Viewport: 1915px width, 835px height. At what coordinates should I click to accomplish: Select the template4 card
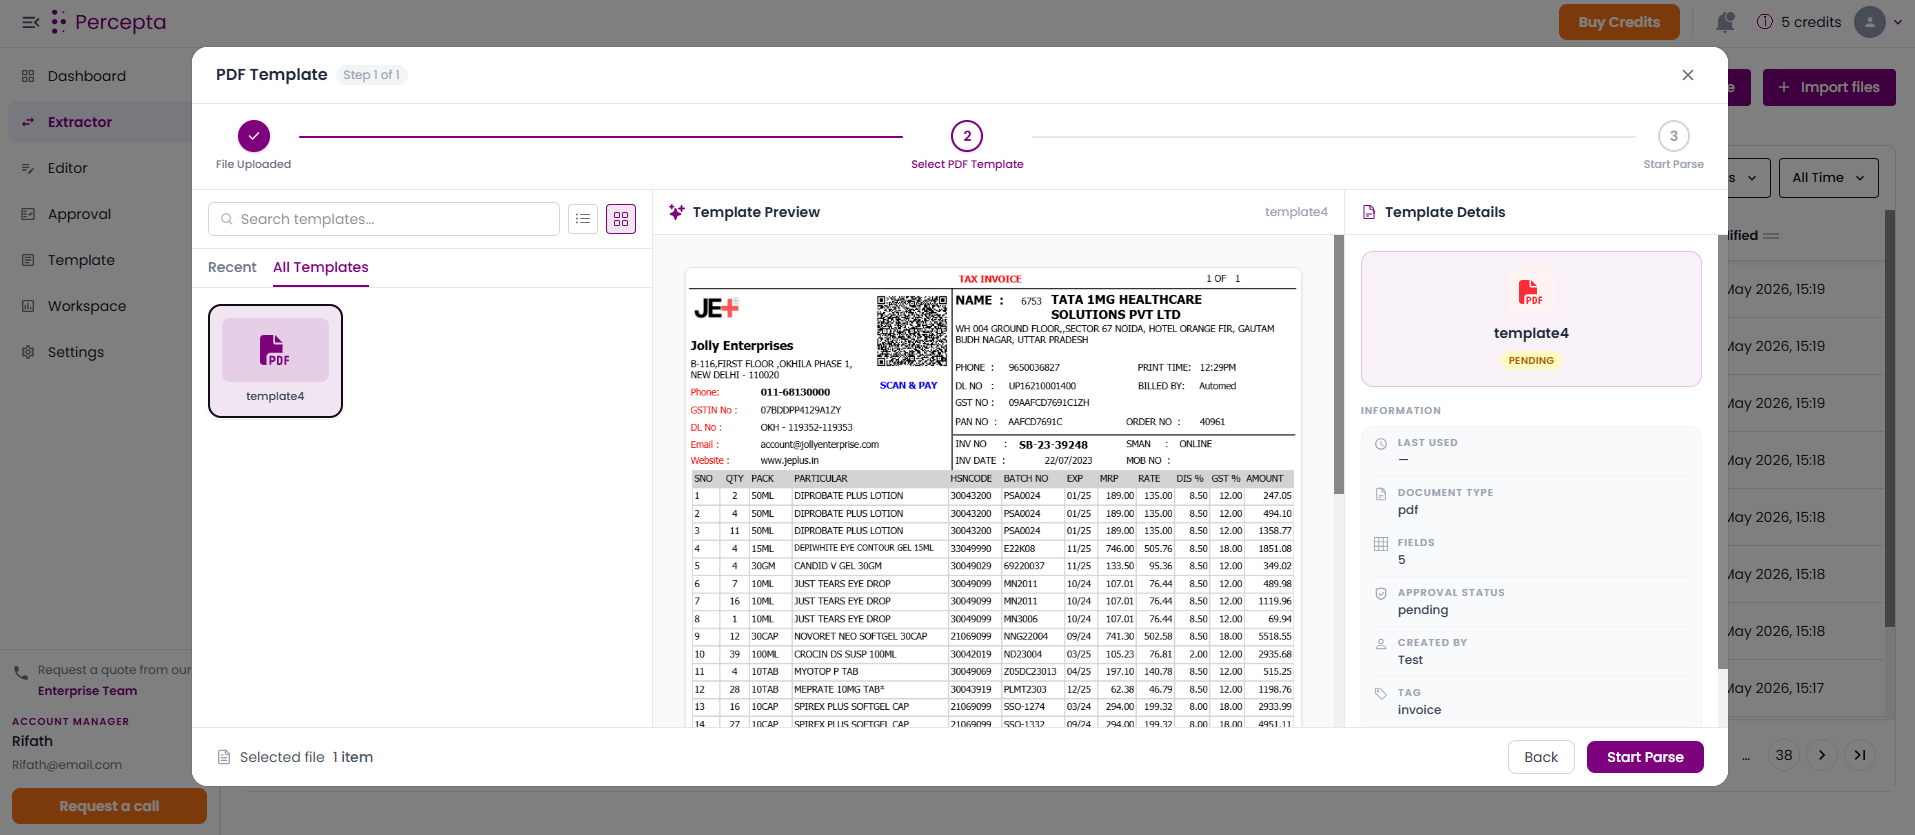click(x=275, y=361)
